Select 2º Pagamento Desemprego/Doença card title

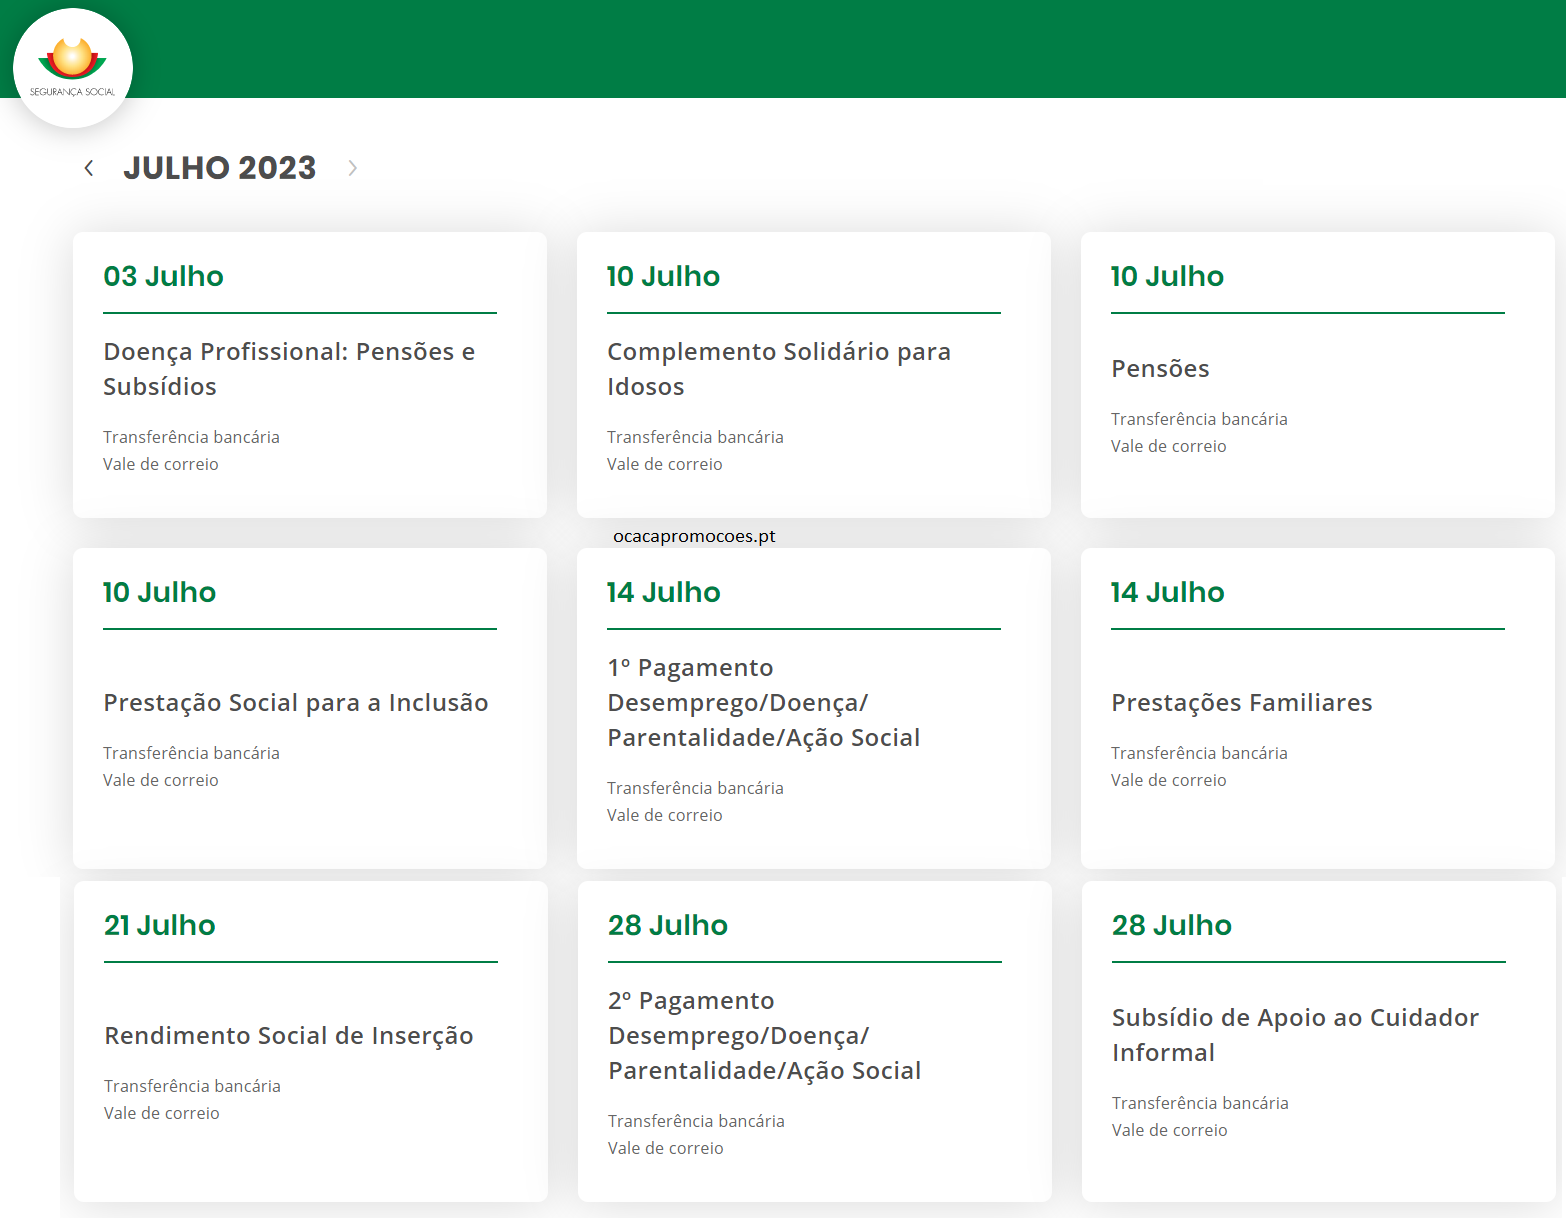click(764, 1036)
